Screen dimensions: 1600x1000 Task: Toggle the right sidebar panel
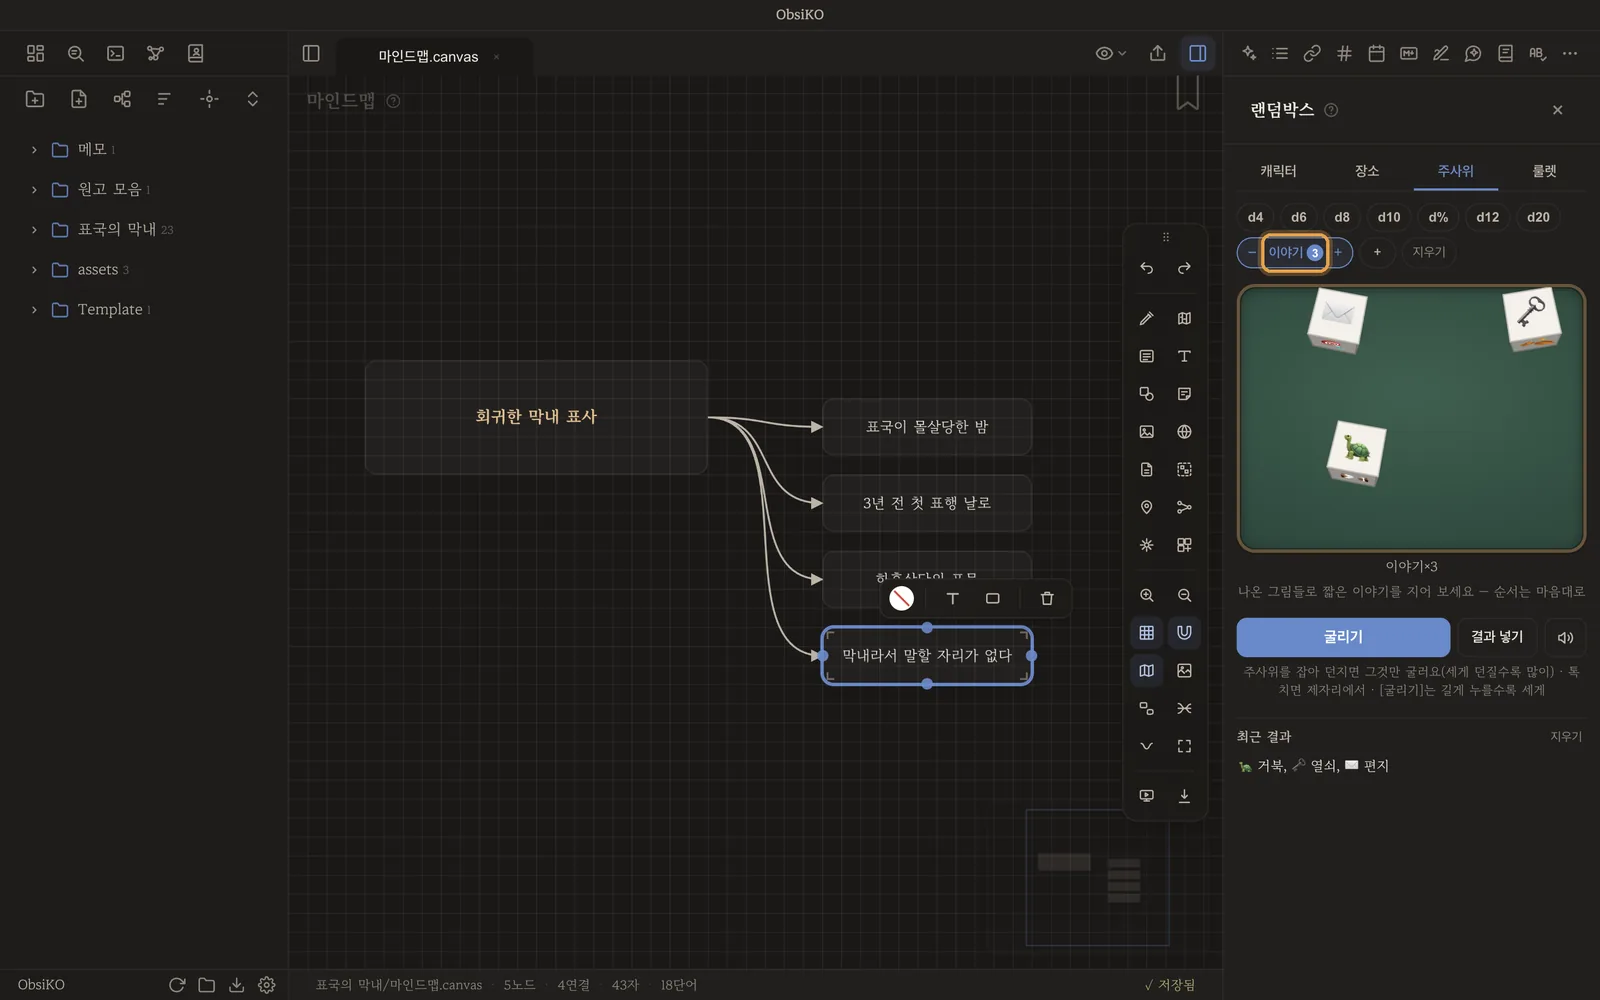pos(1197,53)
